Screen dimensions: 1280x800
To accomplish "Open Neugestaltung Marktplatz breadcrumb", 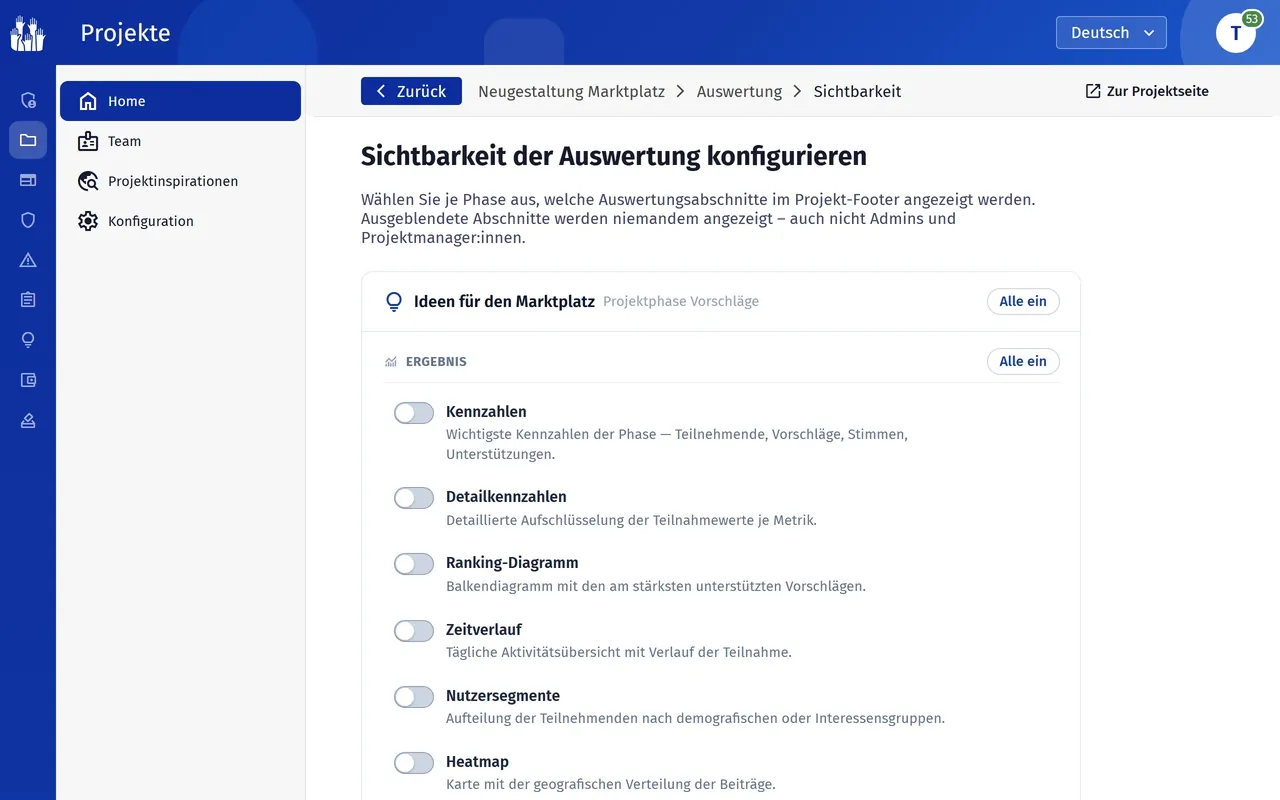I will (571, 91).
